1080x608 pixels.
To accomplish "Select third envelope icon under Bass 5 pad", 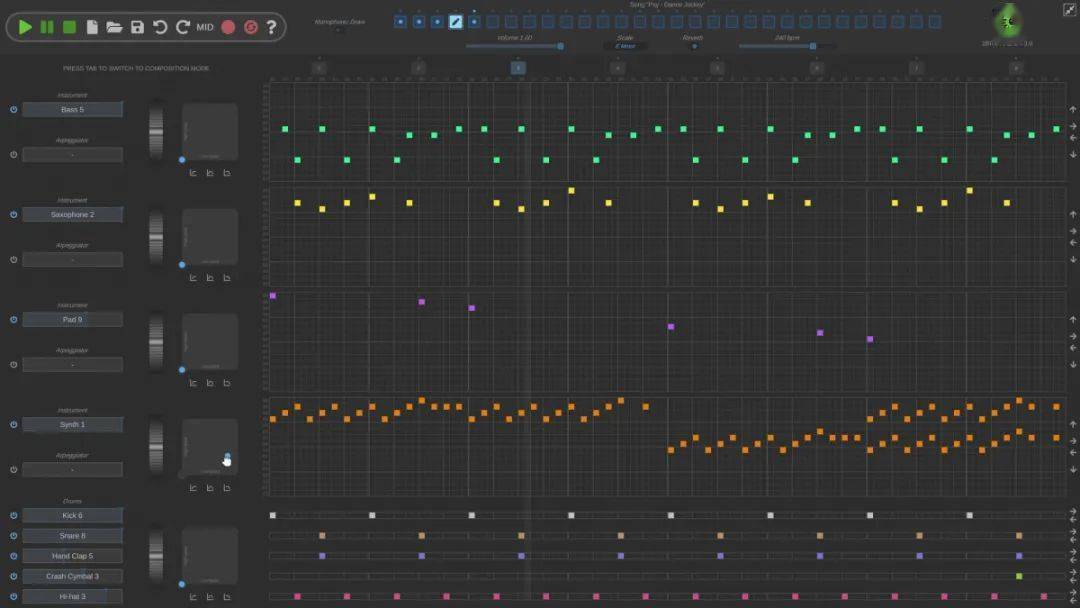I will click(x=227, y=173).
